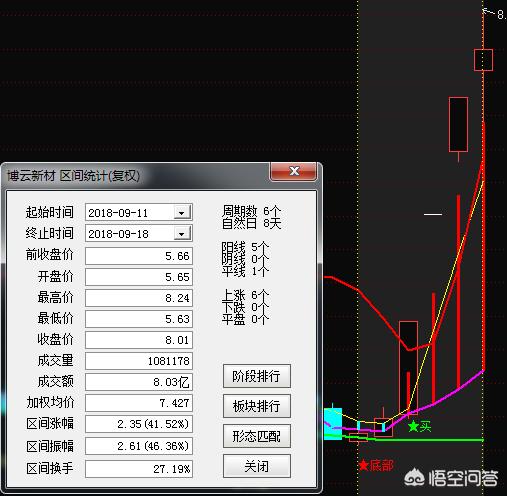
Task: Click the 收盘价 value 8.01
Action: click(x=139, y=340)
